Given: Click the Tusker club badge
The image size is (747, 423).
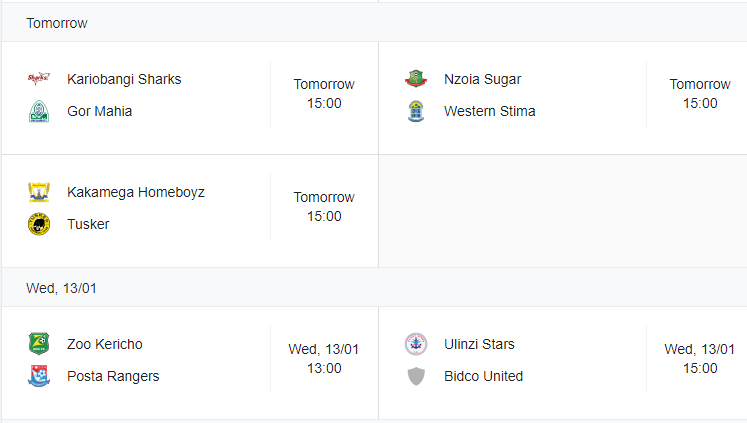Looking at the screenshot, I should 39,224.
